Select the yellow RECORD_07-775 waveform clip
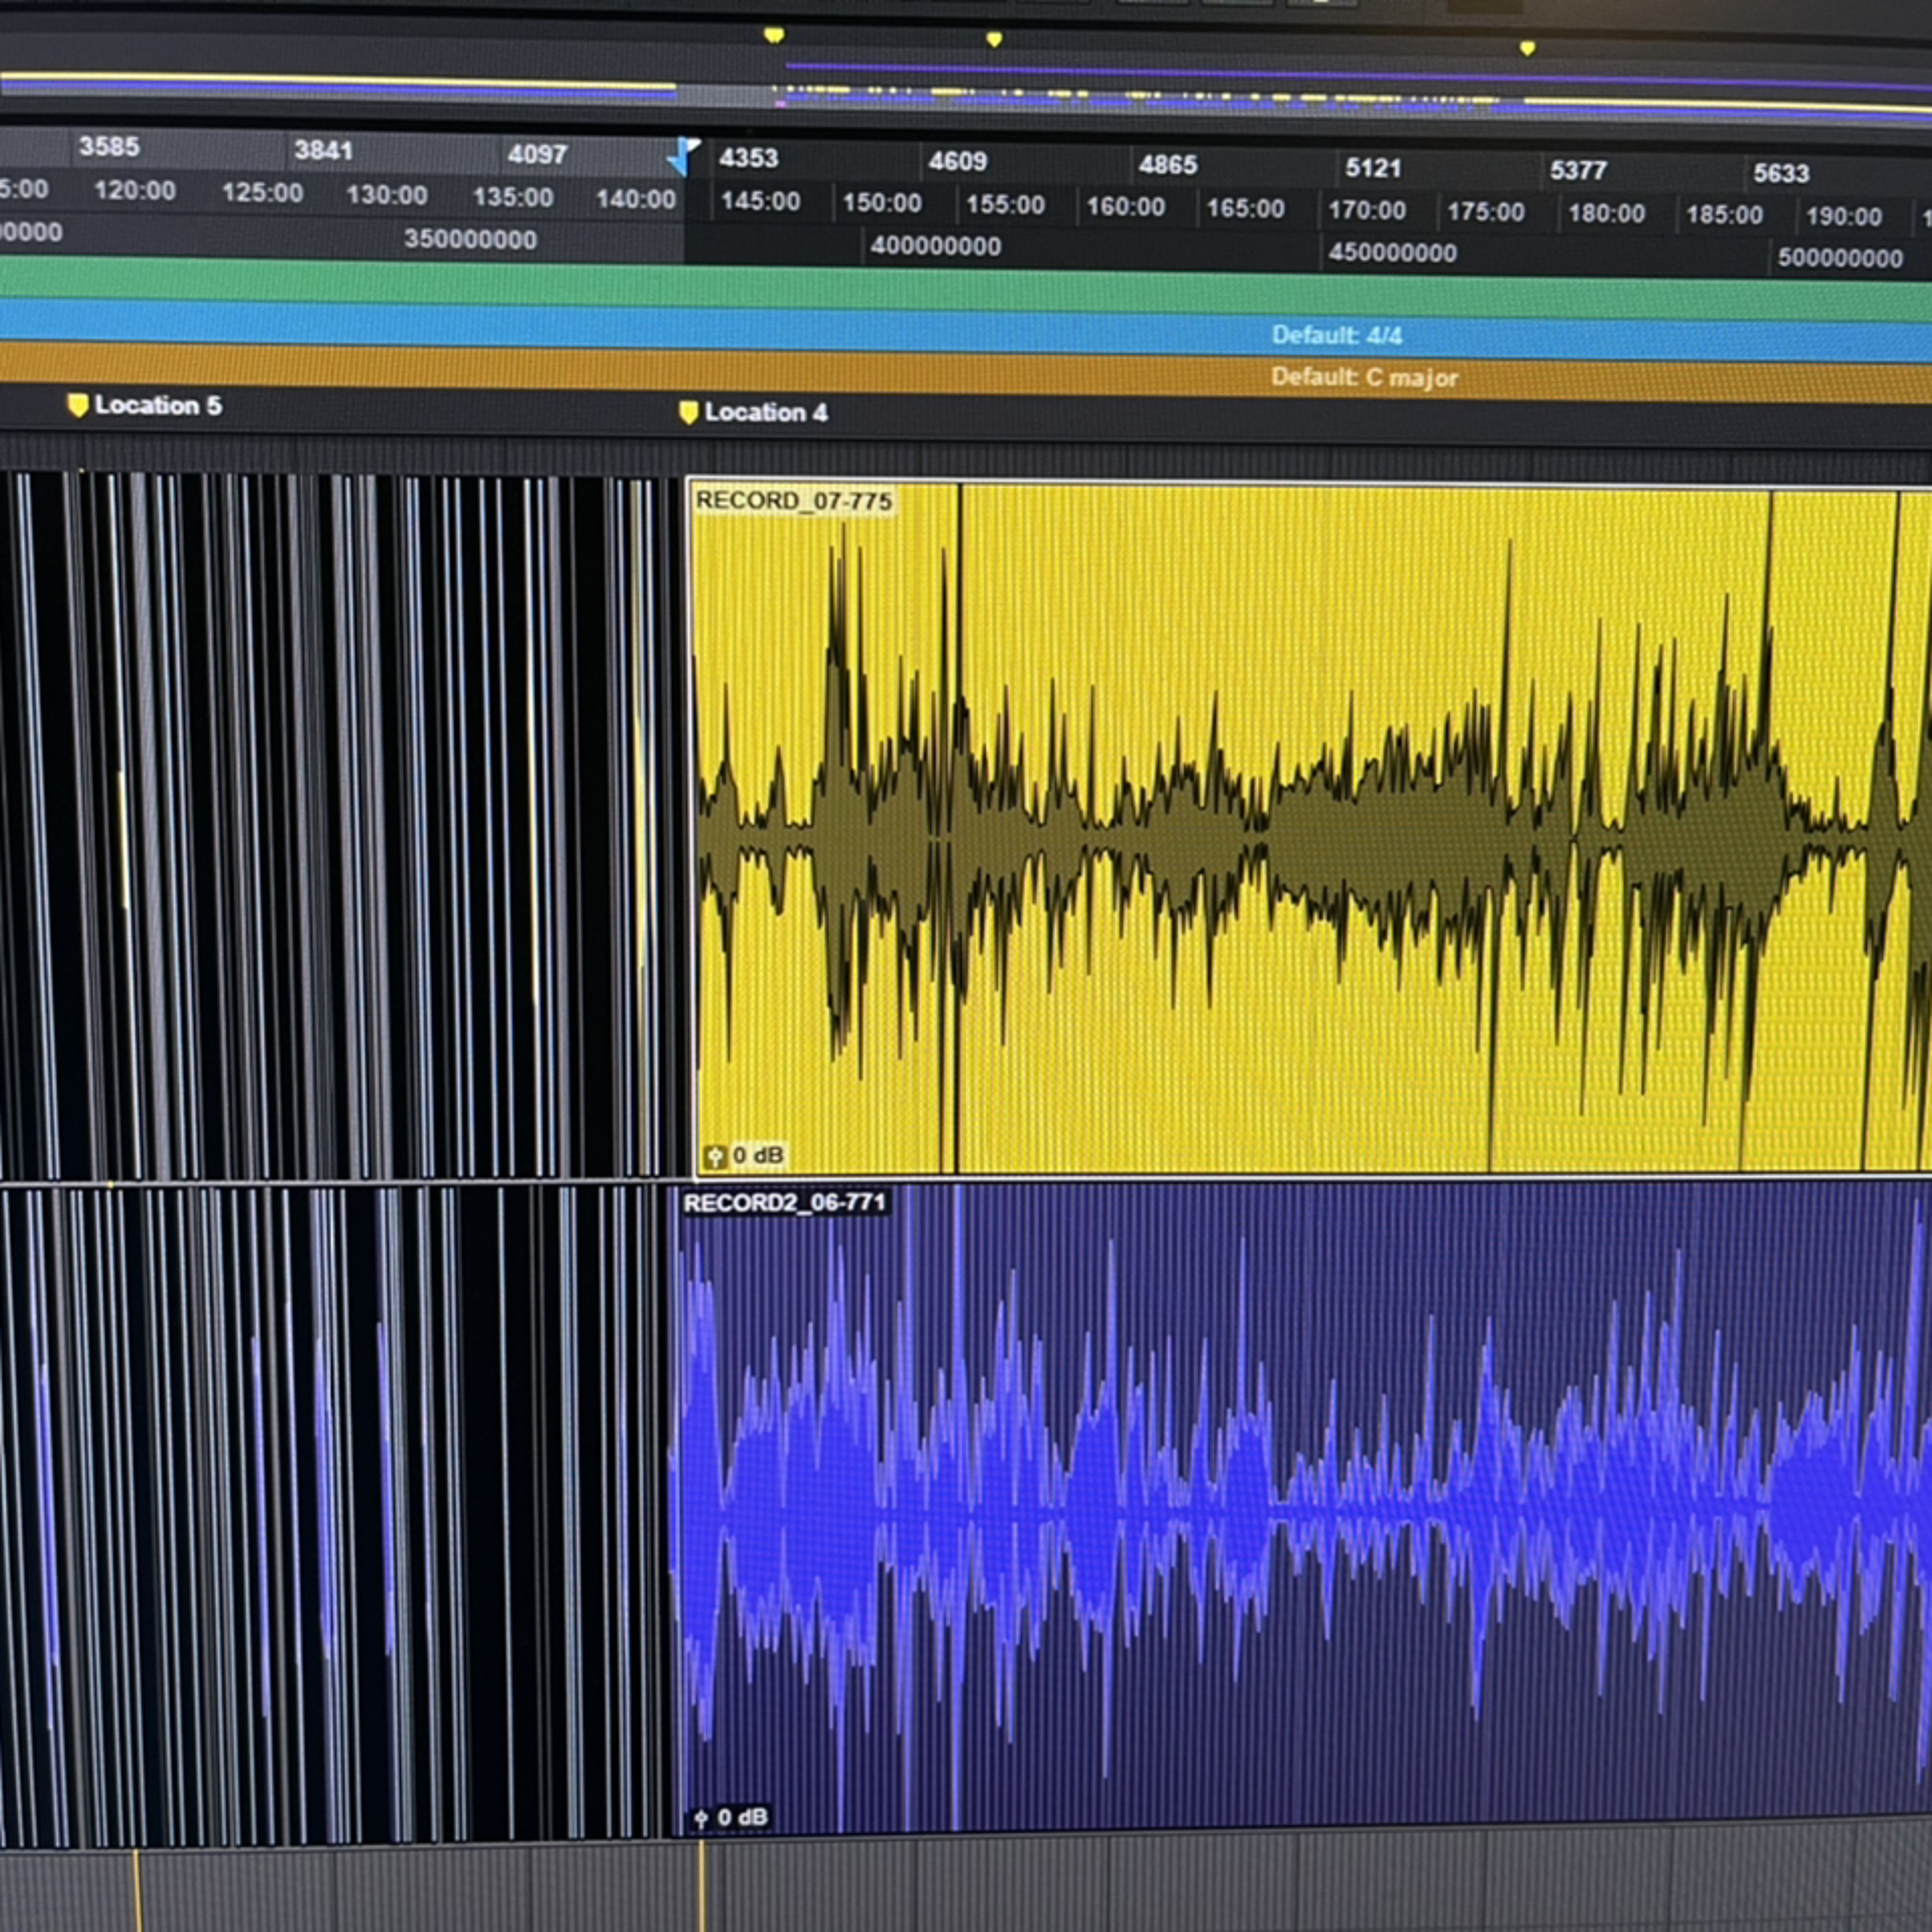This screenshot has height=1932, width=1932. coord(1310,830)
